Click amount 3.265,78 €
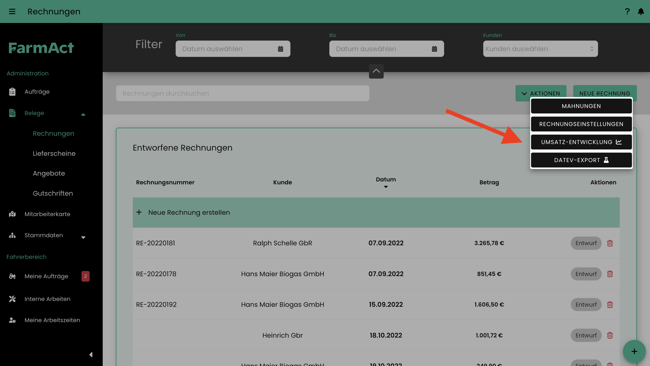650x366 pixels. (489, 243)
